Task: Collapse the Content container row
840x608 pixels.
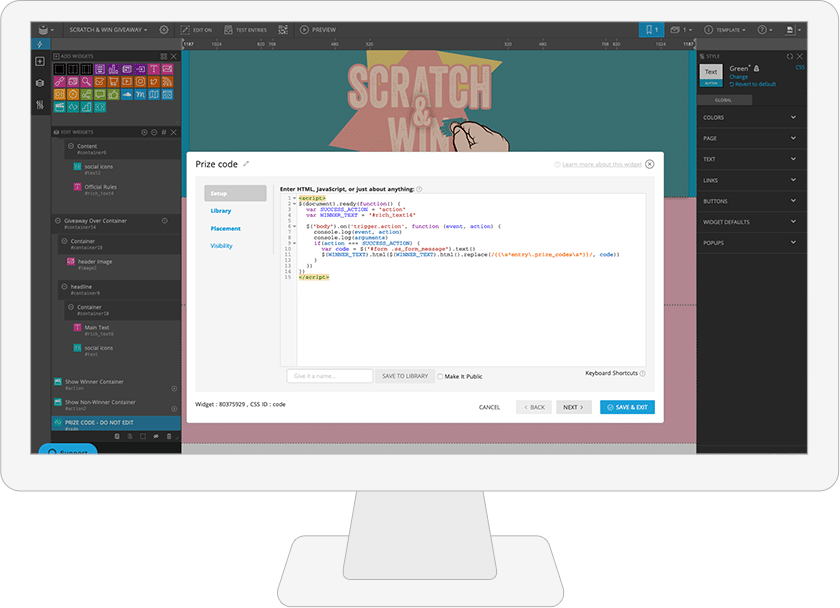Action: coord(71,146)
